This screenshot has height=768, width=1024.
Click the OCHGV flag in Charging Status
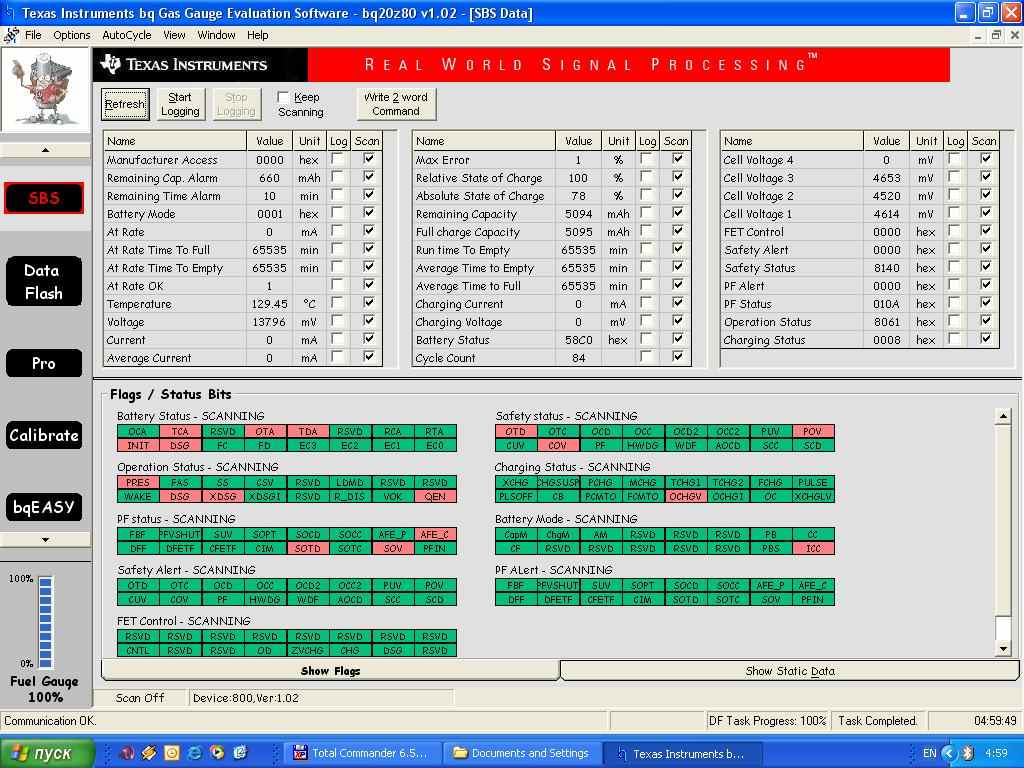tap(685, 496)
